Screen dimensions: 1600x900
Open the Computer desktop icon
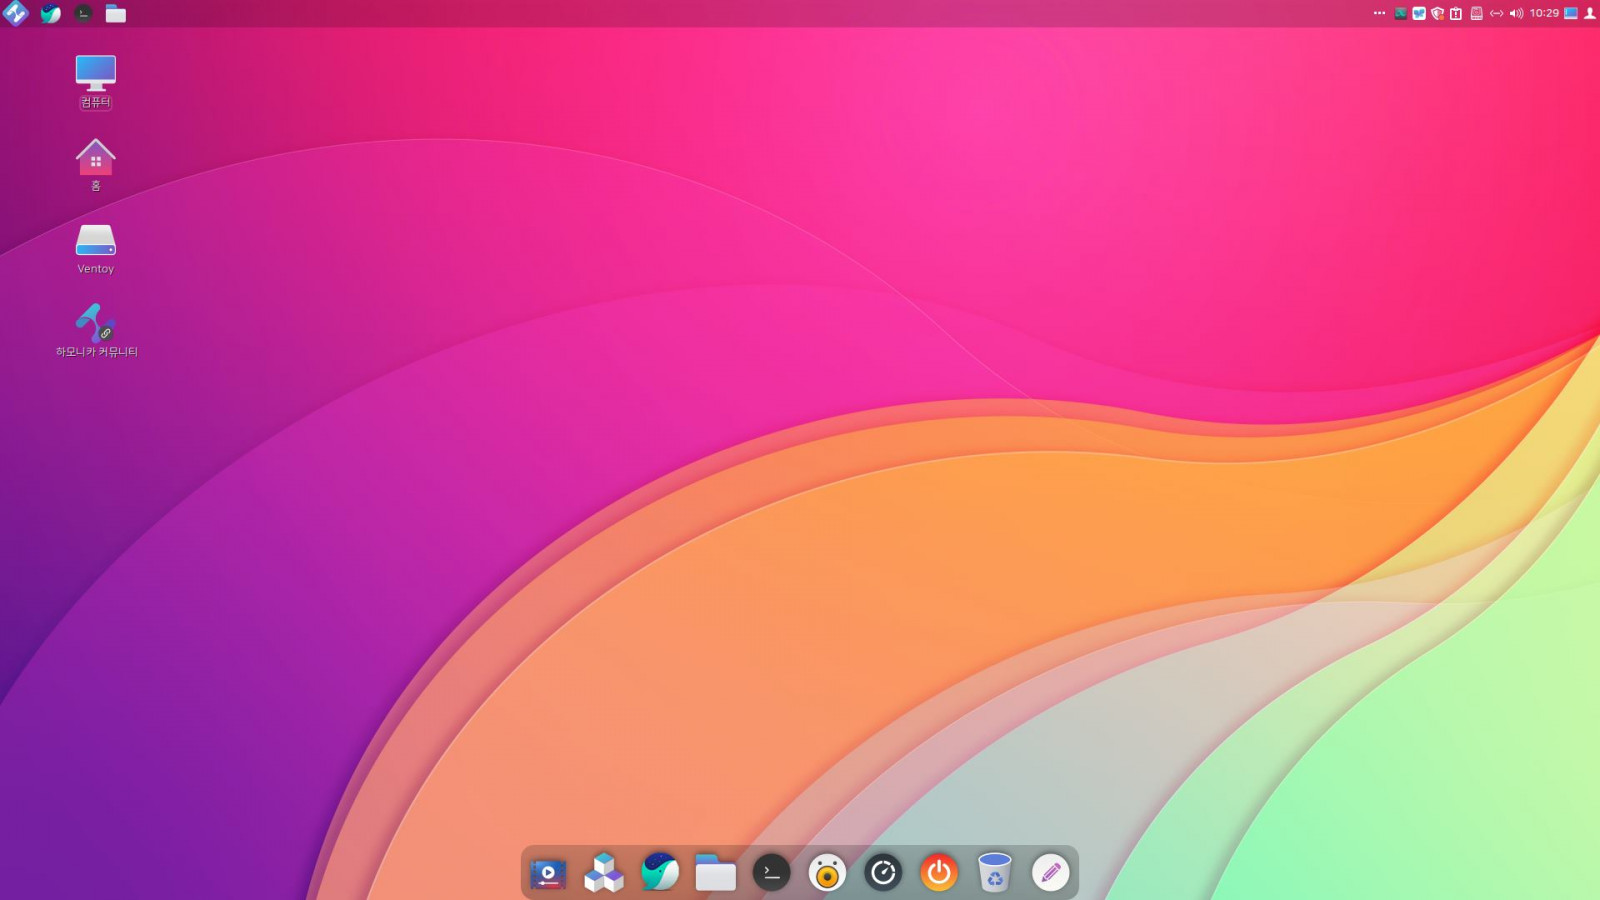coord(96,74)
